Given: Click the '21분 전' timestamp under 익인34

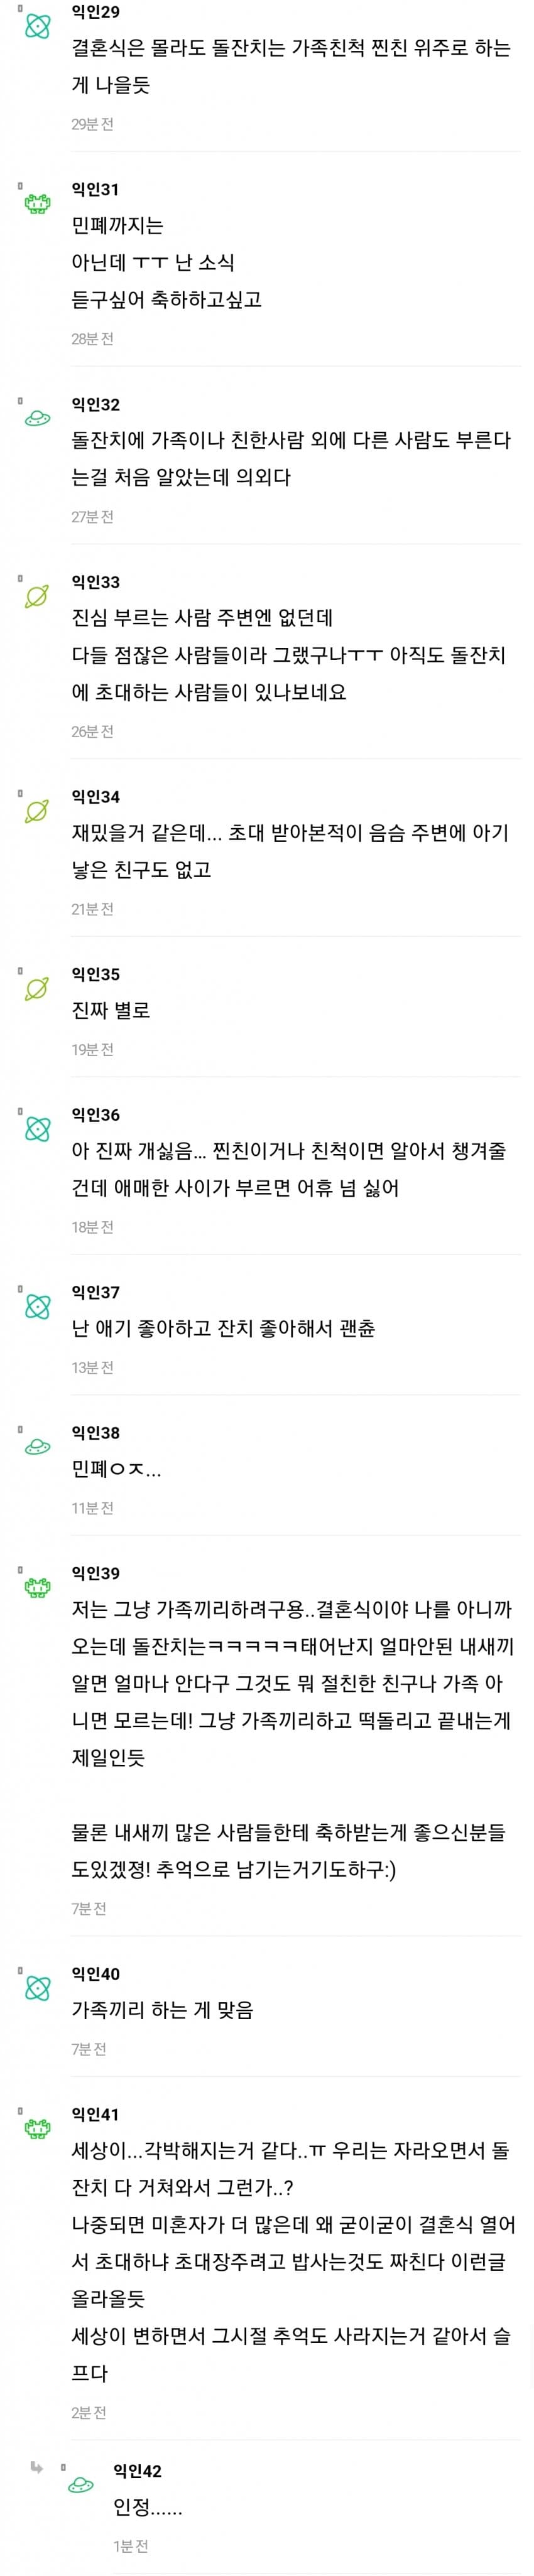Looking at the screenshot, I should [92, 909].
